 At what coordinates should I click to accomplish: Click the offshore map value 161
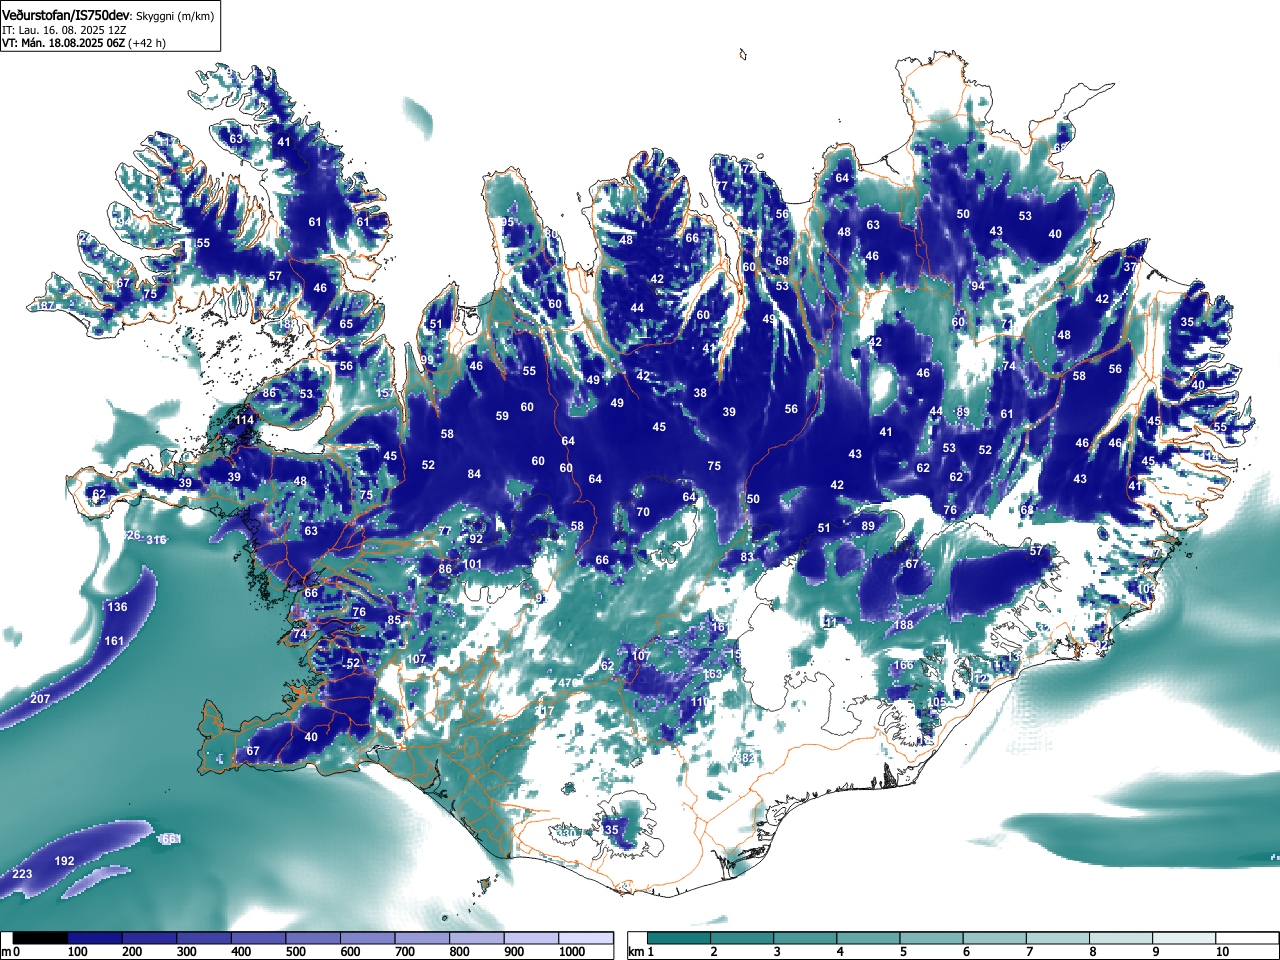[114, 642]
